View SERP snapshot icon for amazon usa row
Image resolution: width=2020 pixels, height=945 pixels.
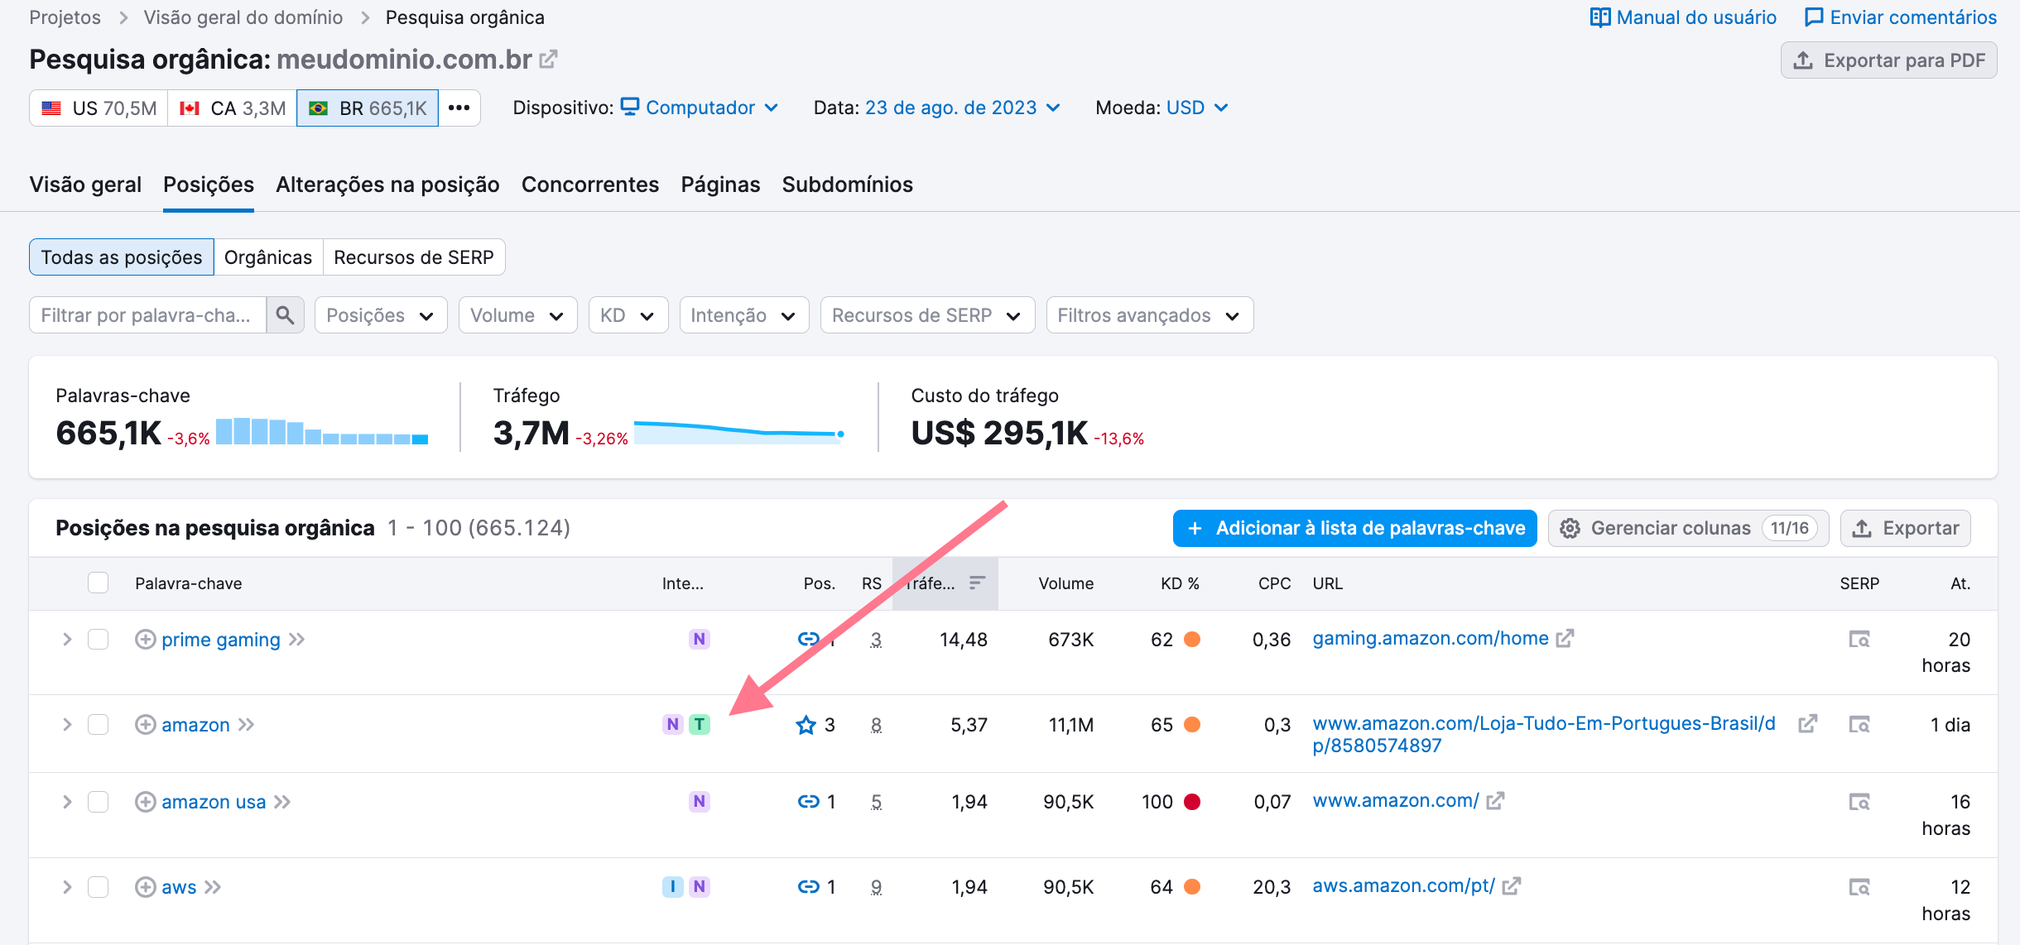tap(1859, 801)
